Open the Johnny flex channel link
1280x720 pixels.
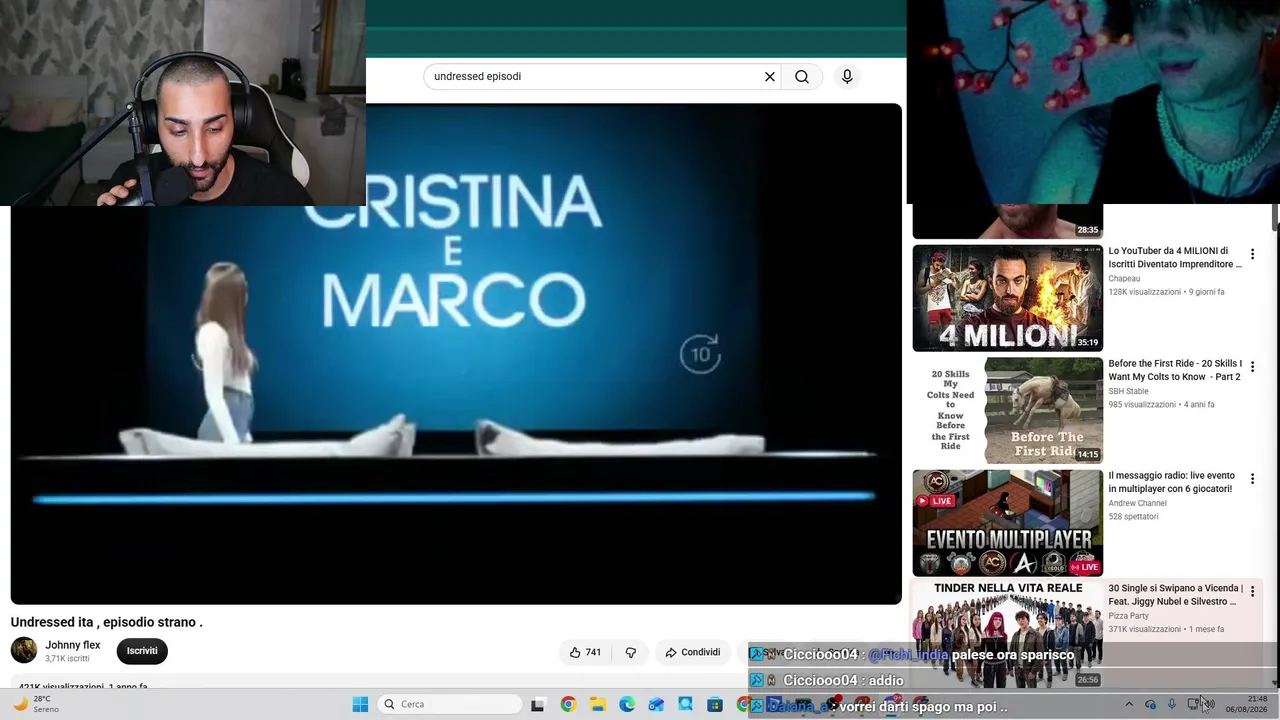tap(73, 645)
